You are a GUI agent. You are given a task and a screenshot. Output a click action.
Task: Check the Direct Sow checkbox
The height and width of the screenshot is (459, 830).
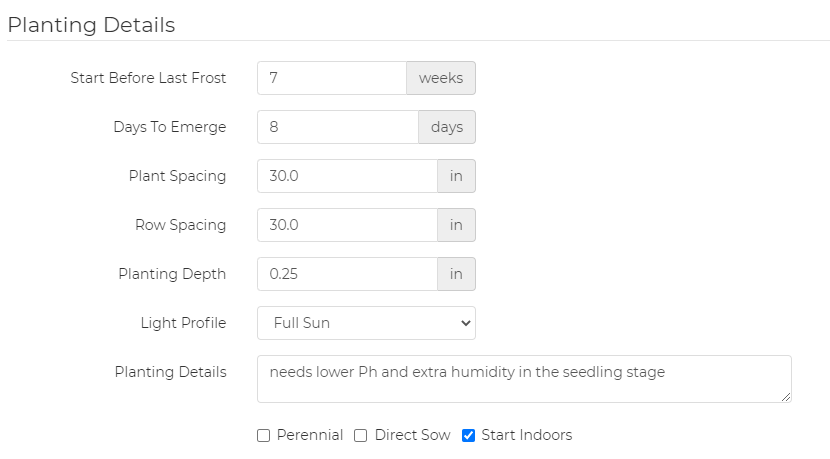tap(362, 436)
